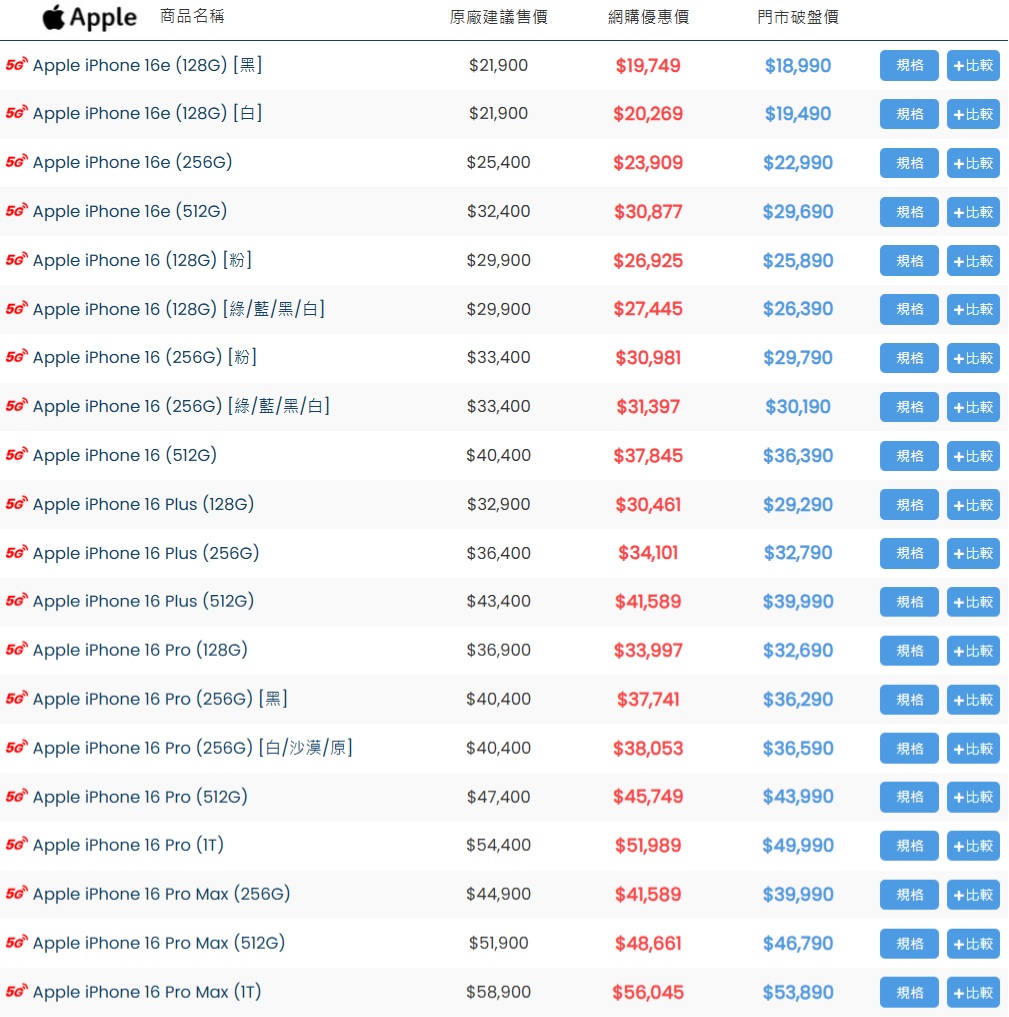Open the Apple iPhone 16 Pro (1T) product link
Screen dimensions: 1009x1017
click(128, 845)
